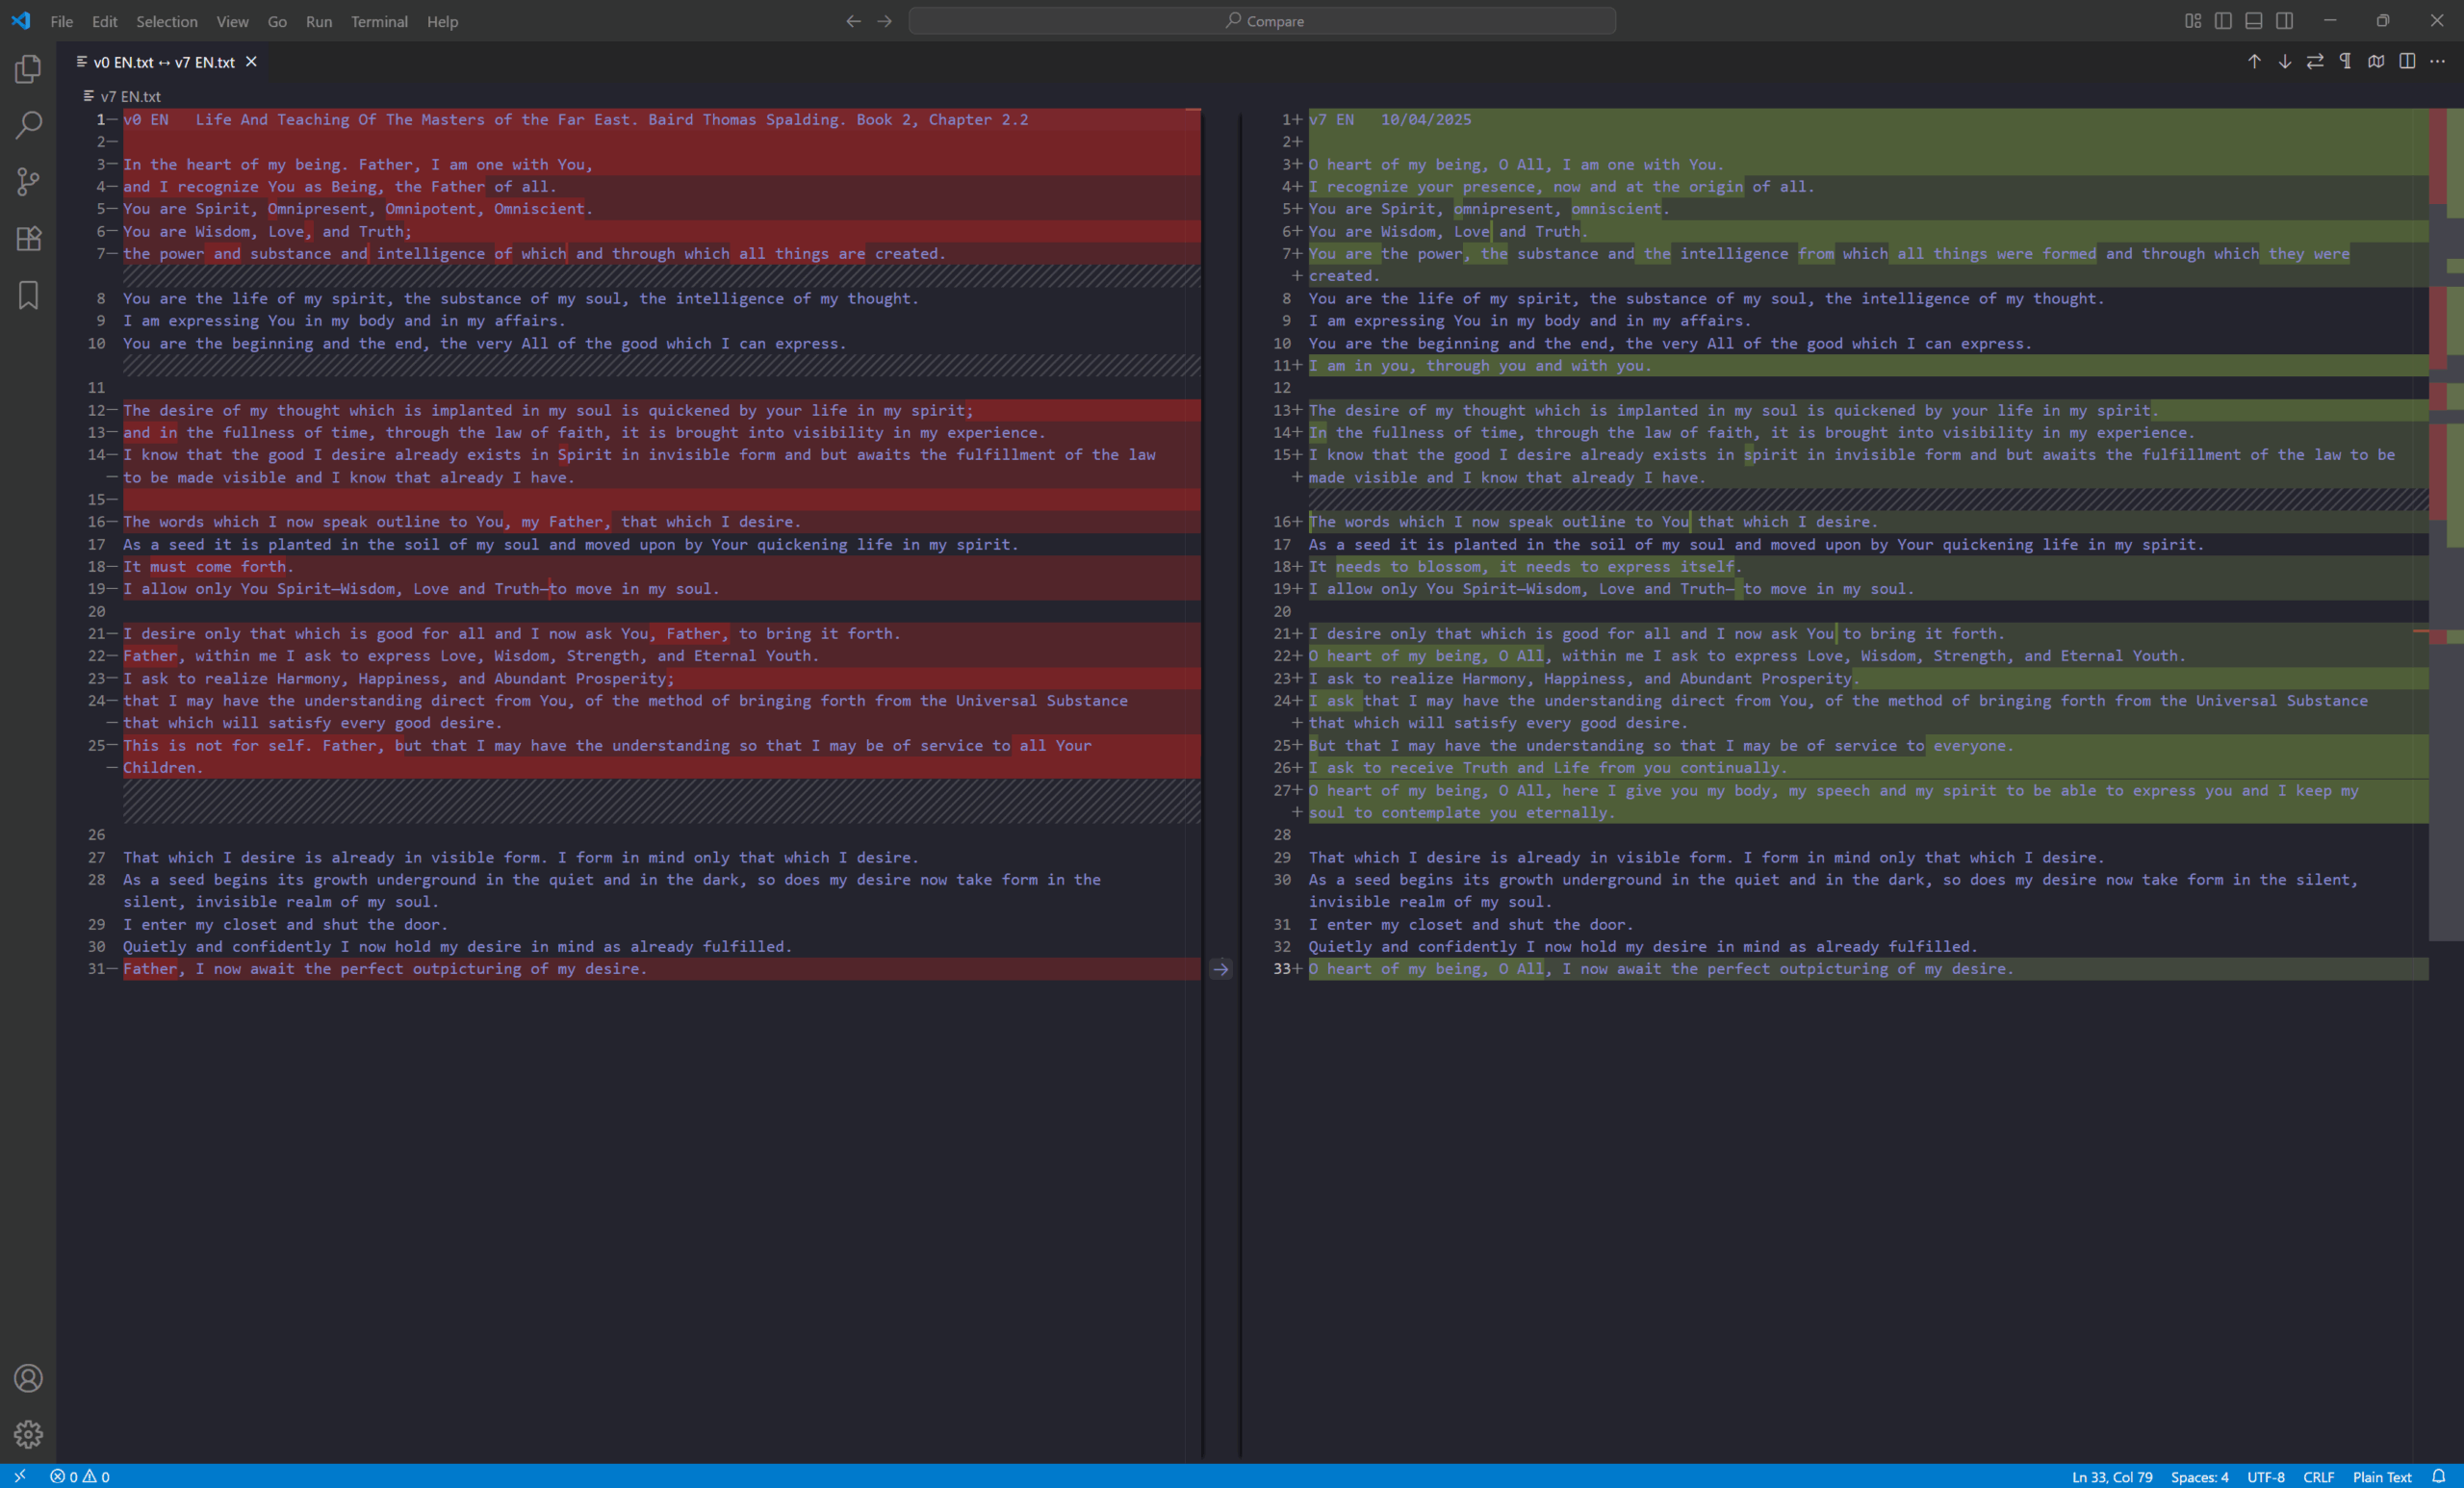Toggle the bottom panel visibility
Image resolution: width=2464 pixels, height=1488 pixels.
(2254, 21)
